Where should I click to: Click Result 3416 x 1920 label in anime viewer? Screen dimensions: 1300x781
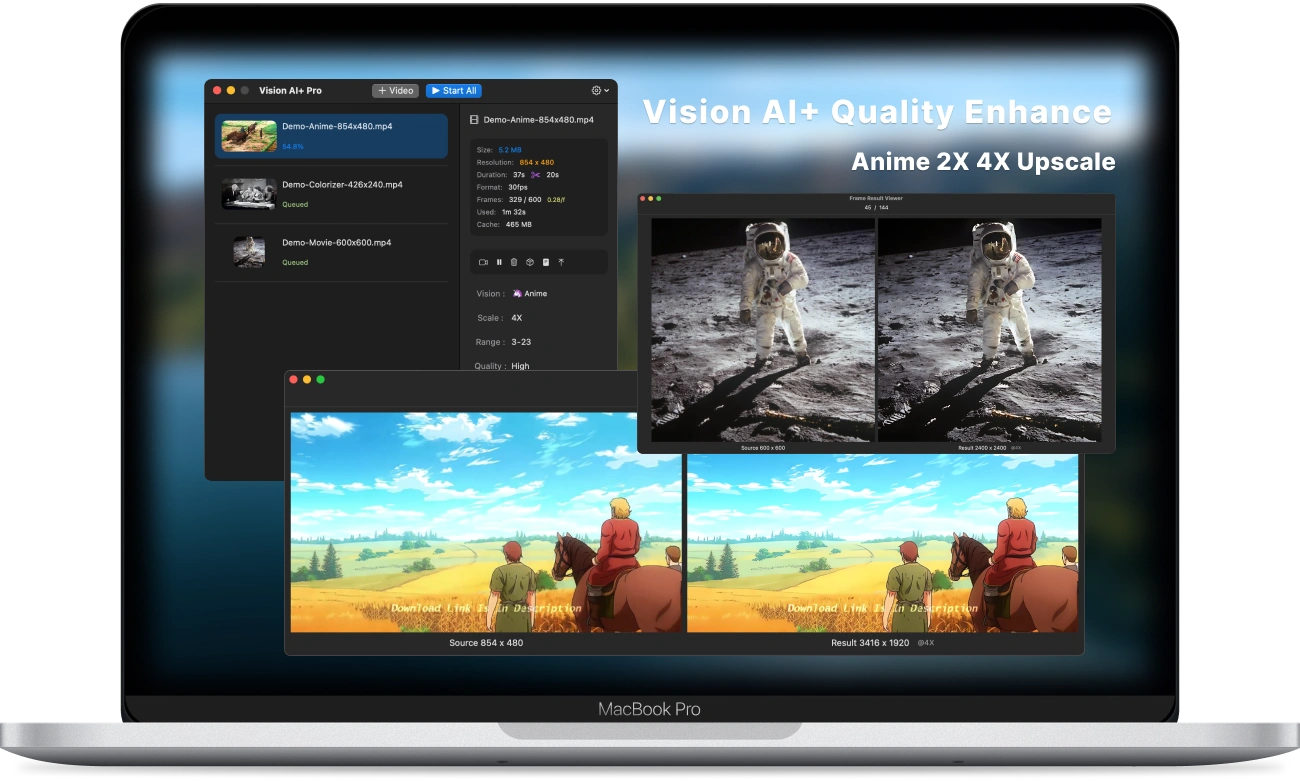coord(870,643)
